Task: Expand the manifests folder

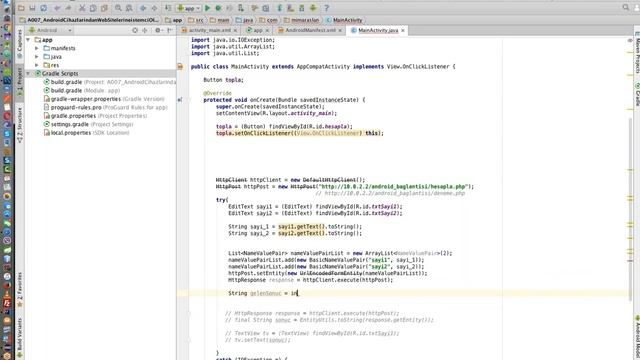Action: pos(37,48)
